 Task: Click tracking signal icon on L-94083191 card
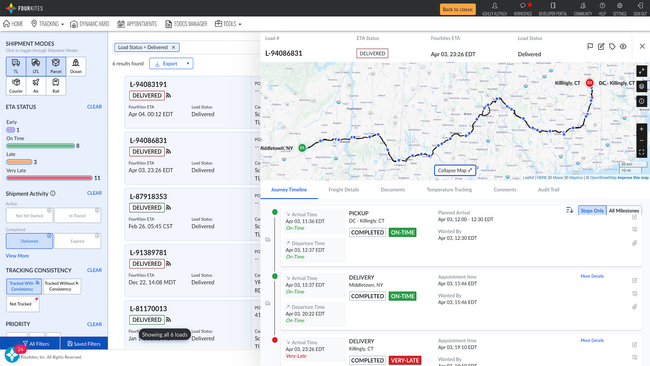(168, 95)
